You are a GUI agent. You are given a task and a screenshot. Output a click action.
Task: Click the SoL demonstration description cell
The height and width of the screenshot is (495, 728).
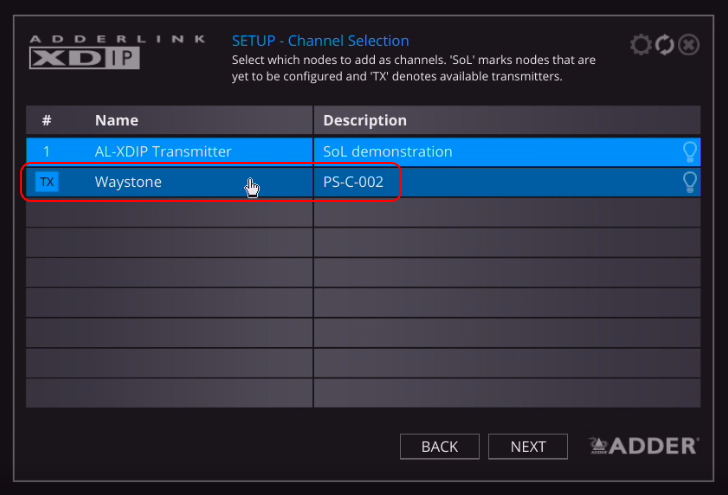(388, 152)
